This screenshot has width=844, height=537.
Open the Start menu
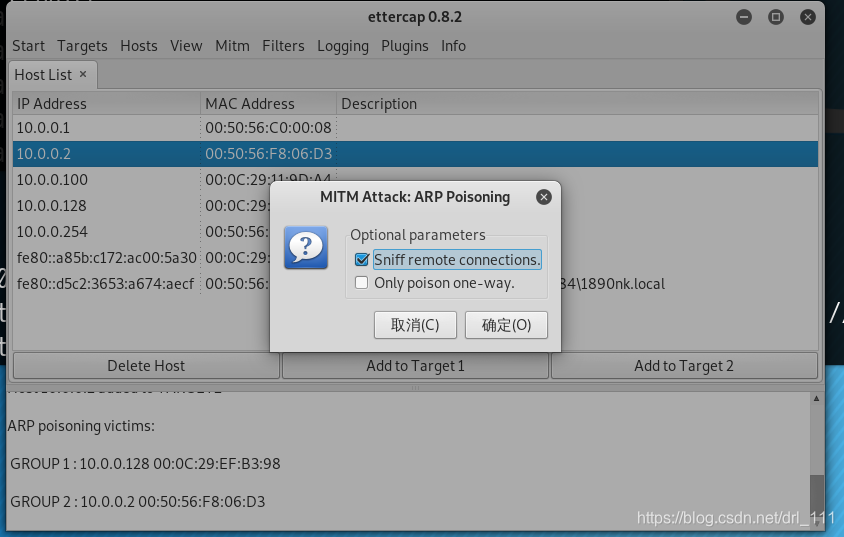tap(29, 46)
